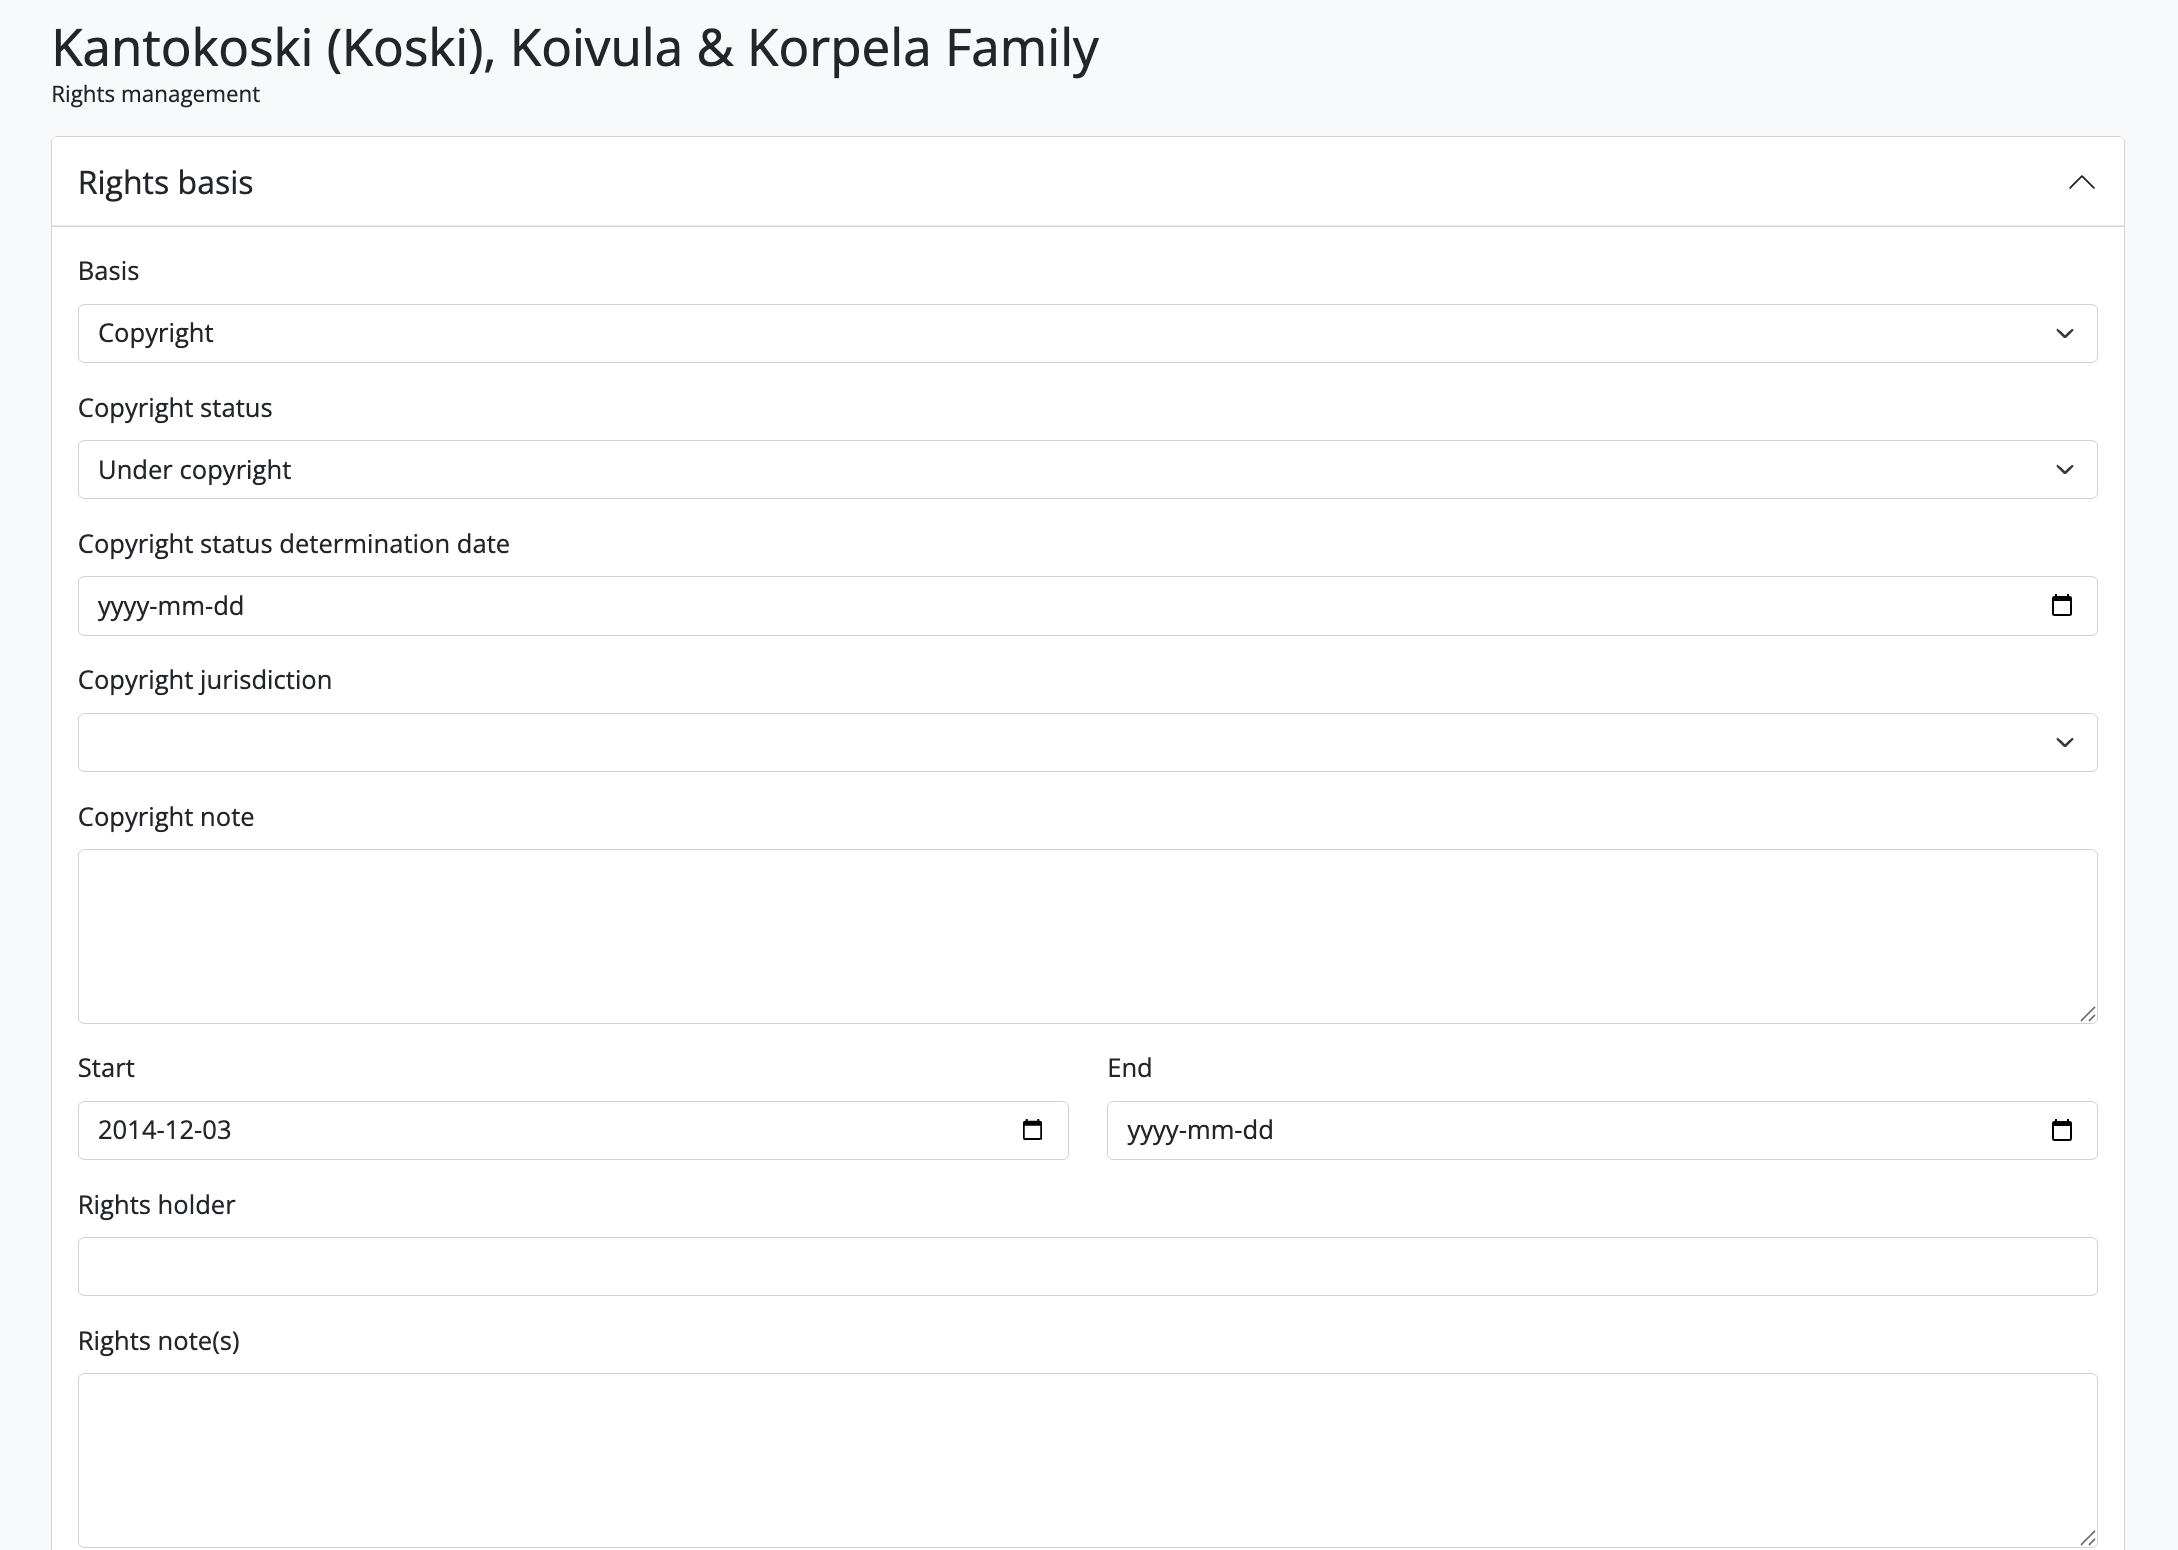Click the Basis field label
Screen dimensions: 2178x1550
point(108,271)
